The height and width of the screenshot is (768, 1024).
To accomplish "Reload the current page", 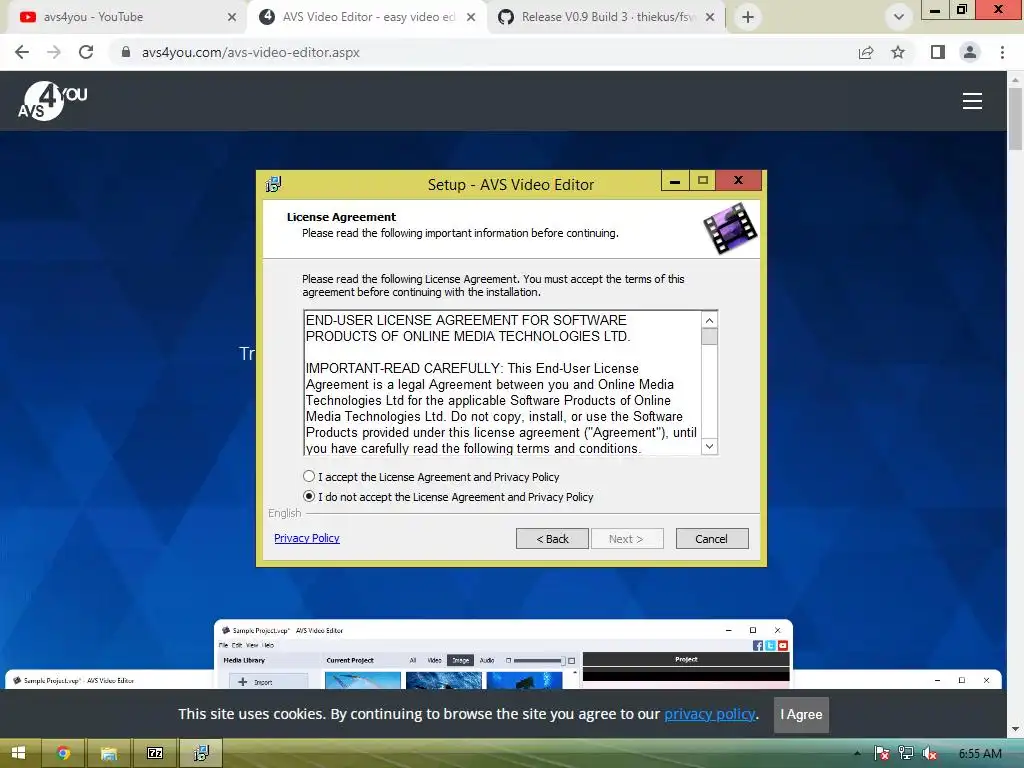I will [x=86, y=52].
